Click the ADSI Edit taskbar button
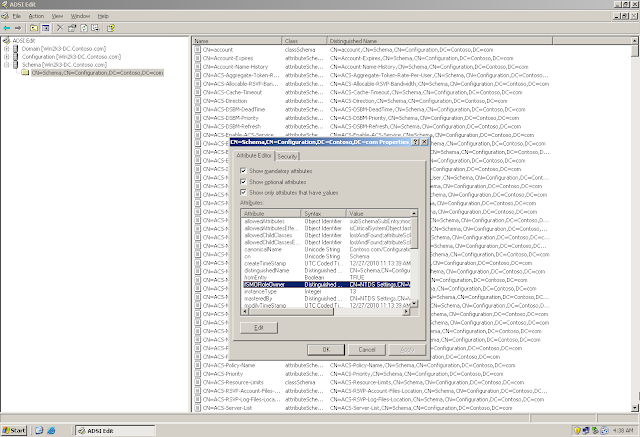This screenshot has width=640, height=437. click(x=116, y=430)
